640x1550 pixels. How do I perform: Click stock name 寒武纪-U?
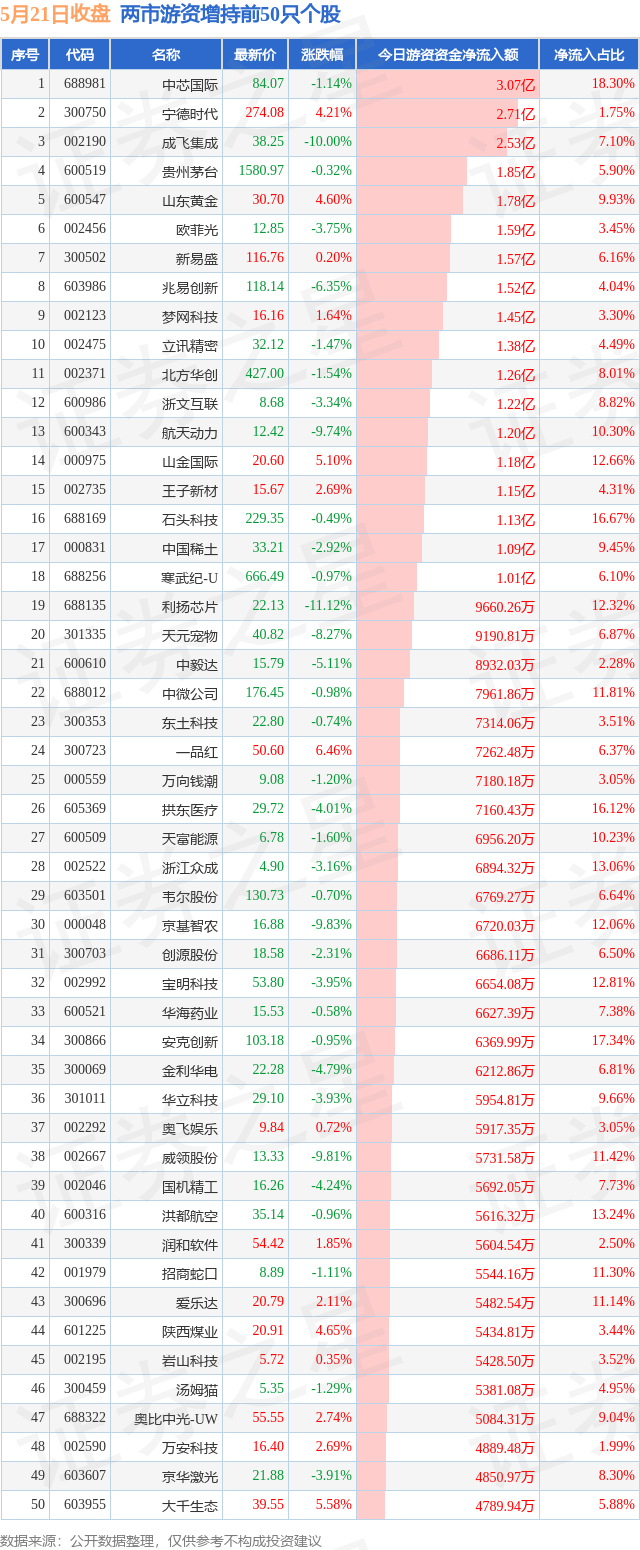tap(190, 577)
